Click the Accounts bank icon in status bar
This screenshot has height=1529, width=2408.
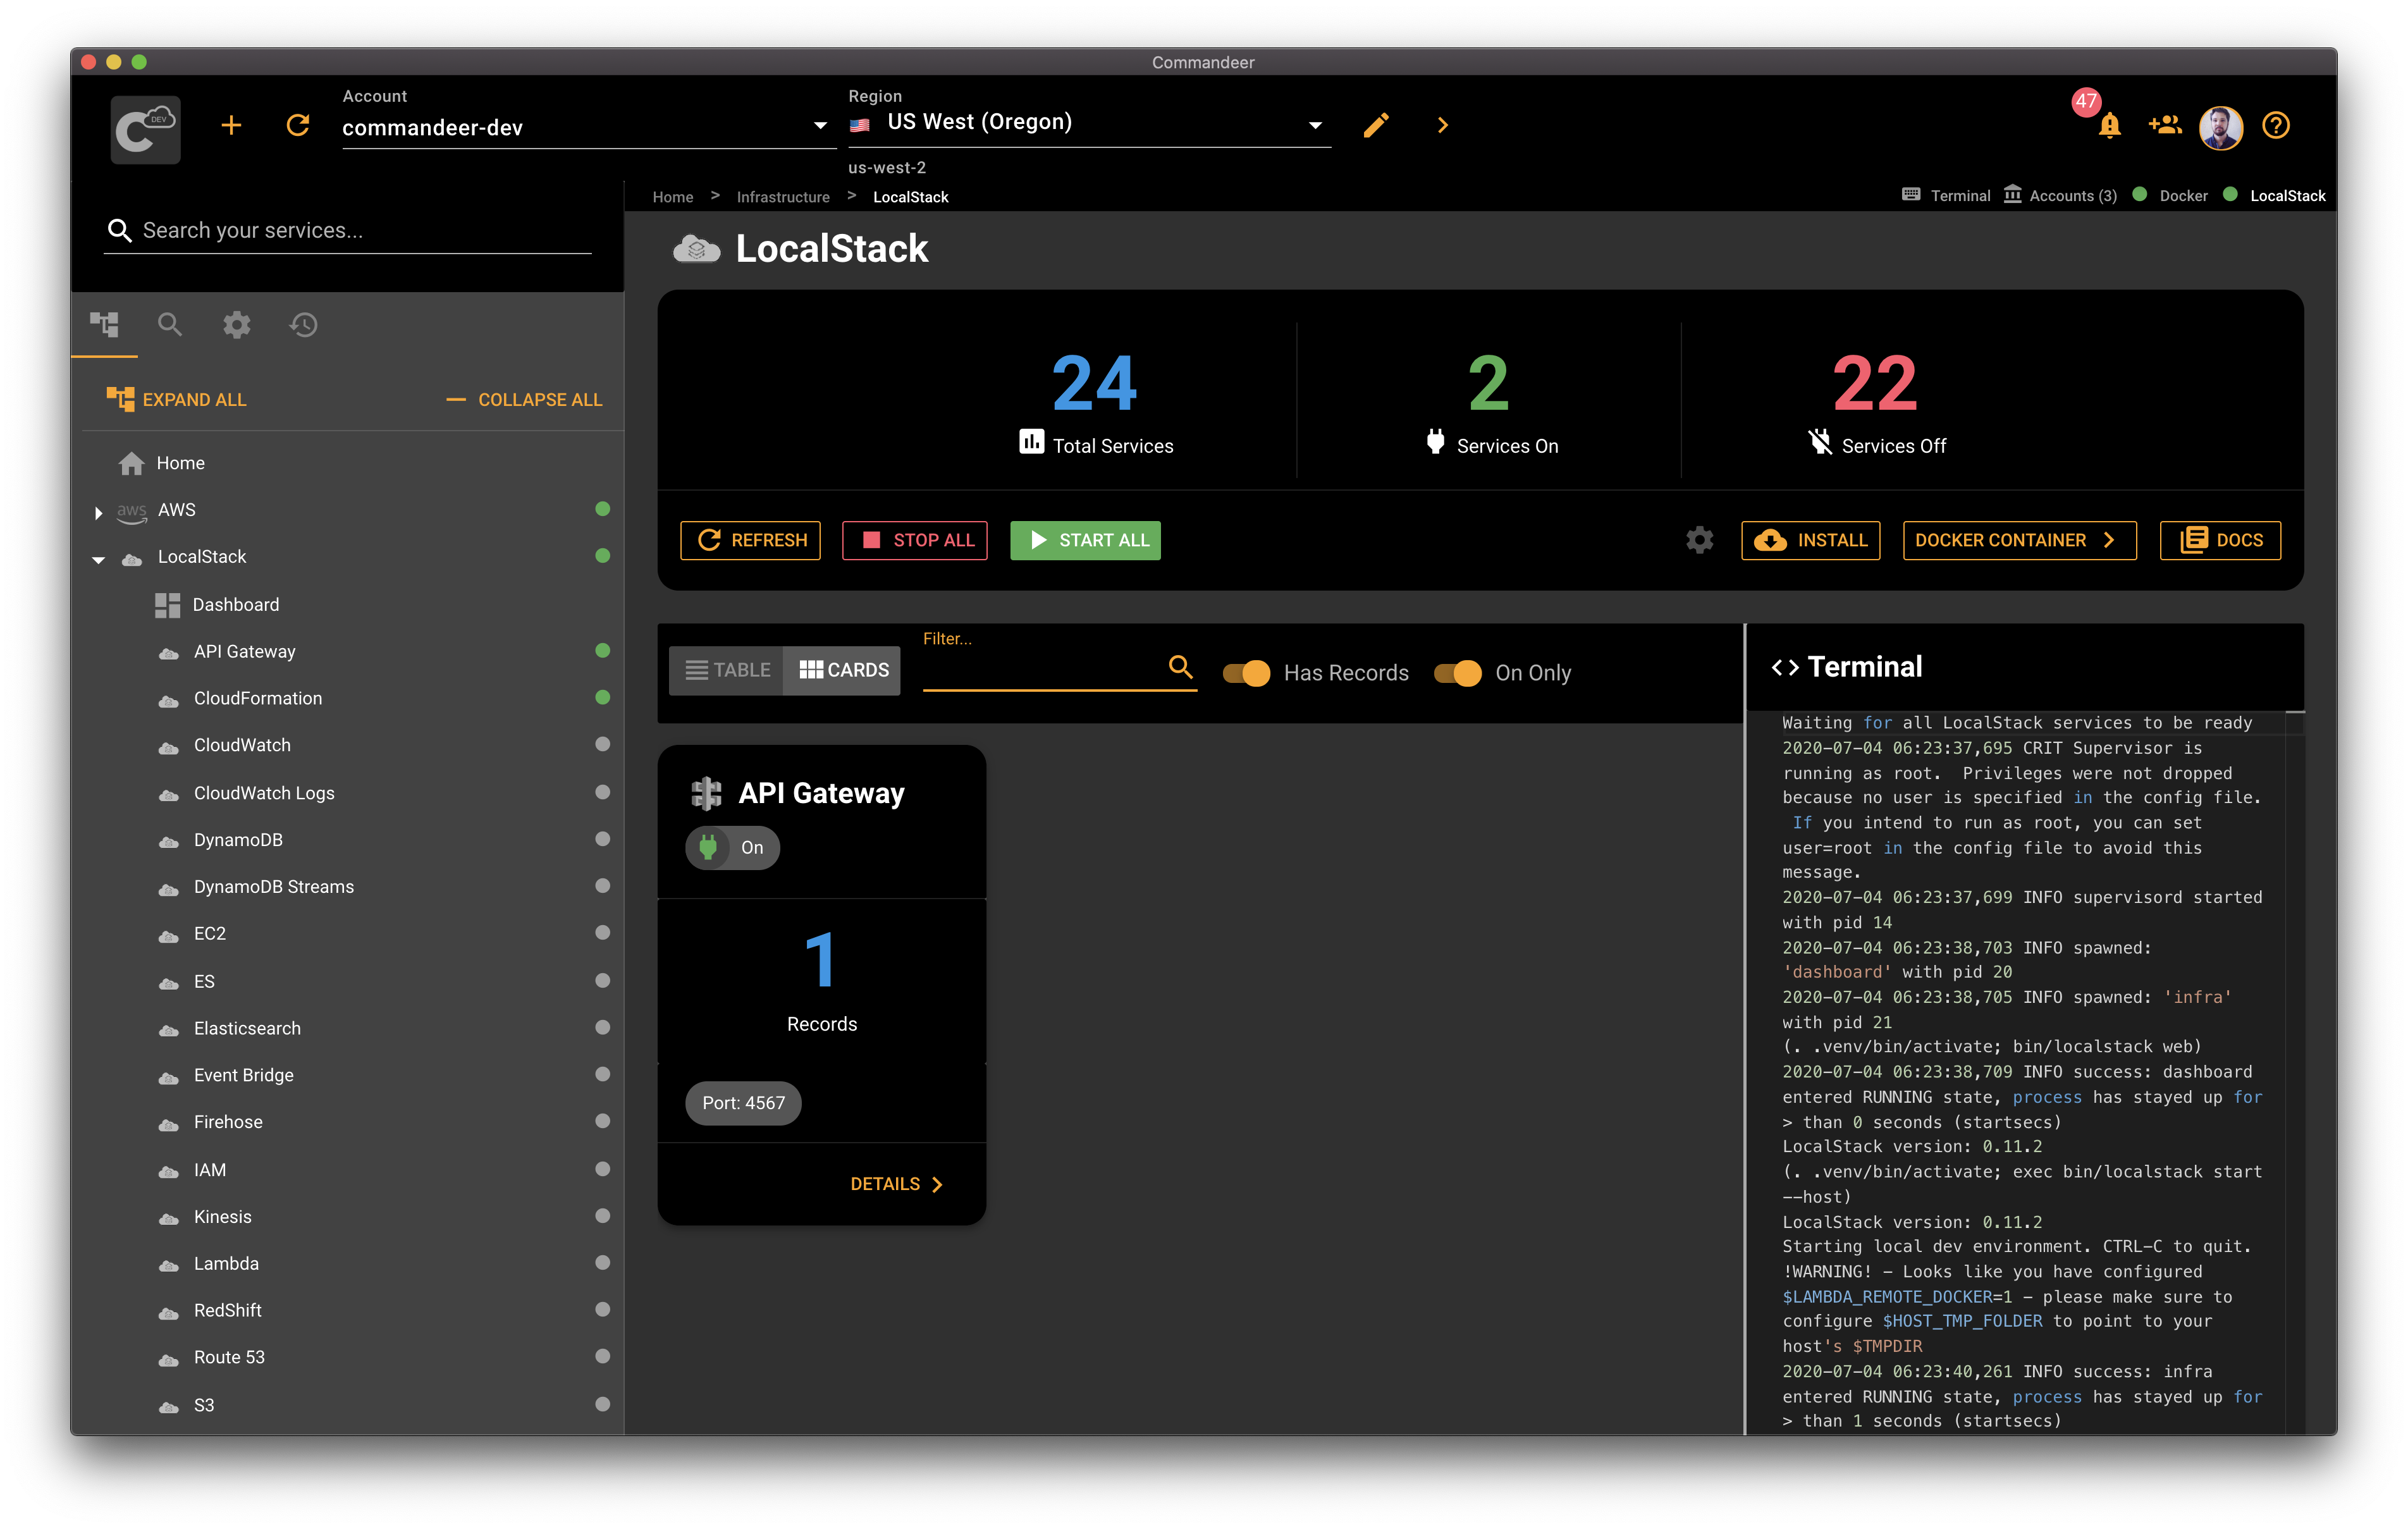coord(2012,194)
